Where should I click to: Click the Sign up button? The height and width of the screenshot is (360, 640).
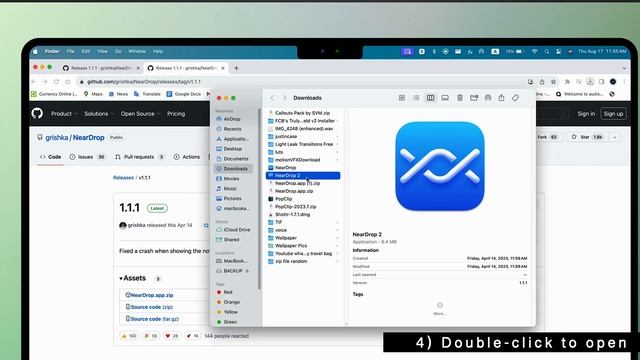613,114
